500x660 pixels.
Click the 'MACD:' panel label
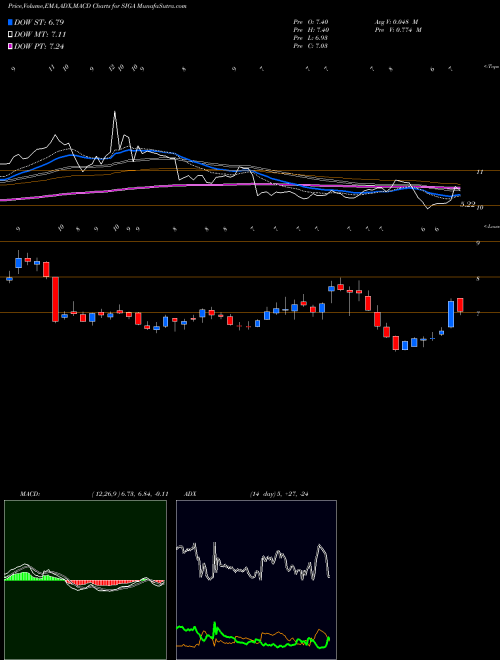tap(30, 494)
